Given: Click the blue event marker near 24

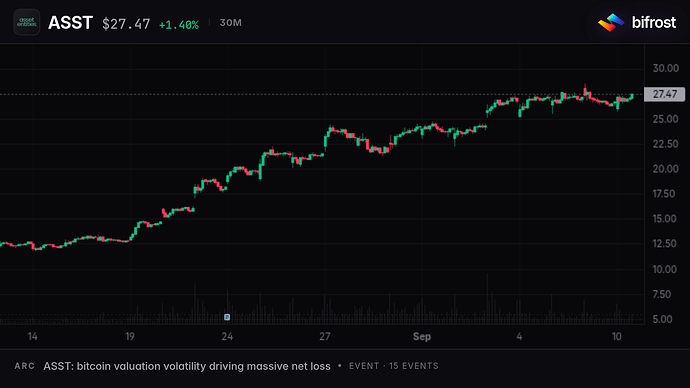Looking at the screenshot, I should 227,317.
